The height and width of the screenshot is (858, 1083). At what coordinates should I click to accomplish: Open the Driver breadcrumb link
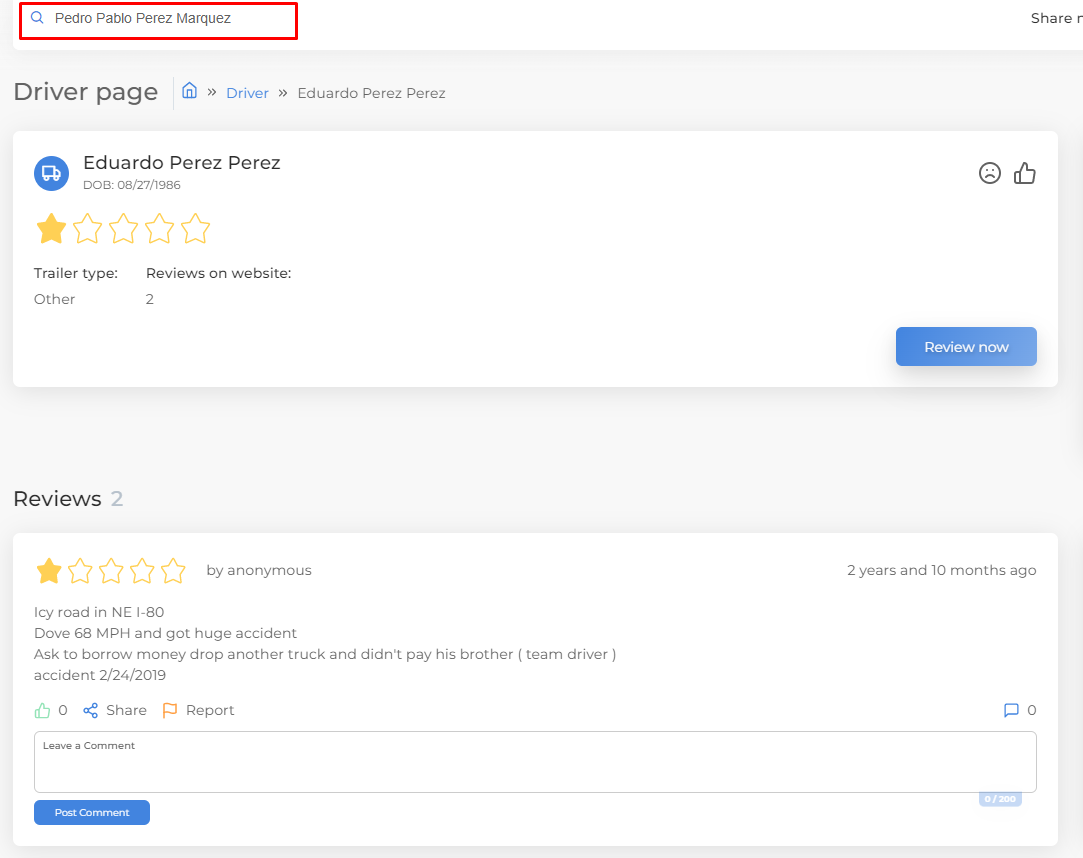coord(247,93)
